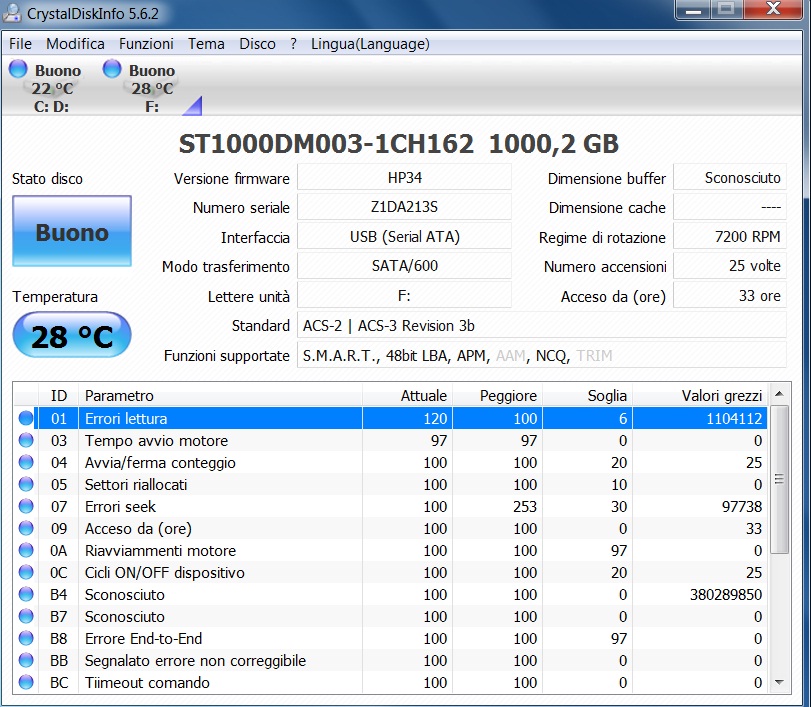
Task: Select the C: D: disk at 22 °C
Action: coord(46,87)
